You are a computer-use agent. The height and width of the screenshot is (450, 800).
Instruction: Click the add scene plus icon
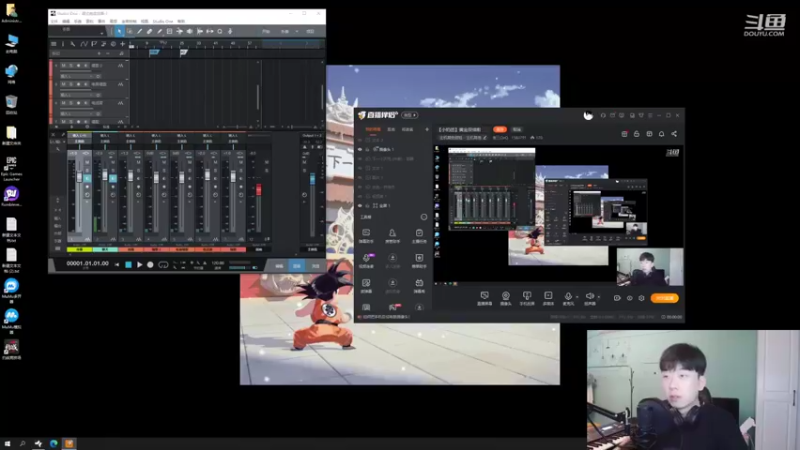coord(427,130)
